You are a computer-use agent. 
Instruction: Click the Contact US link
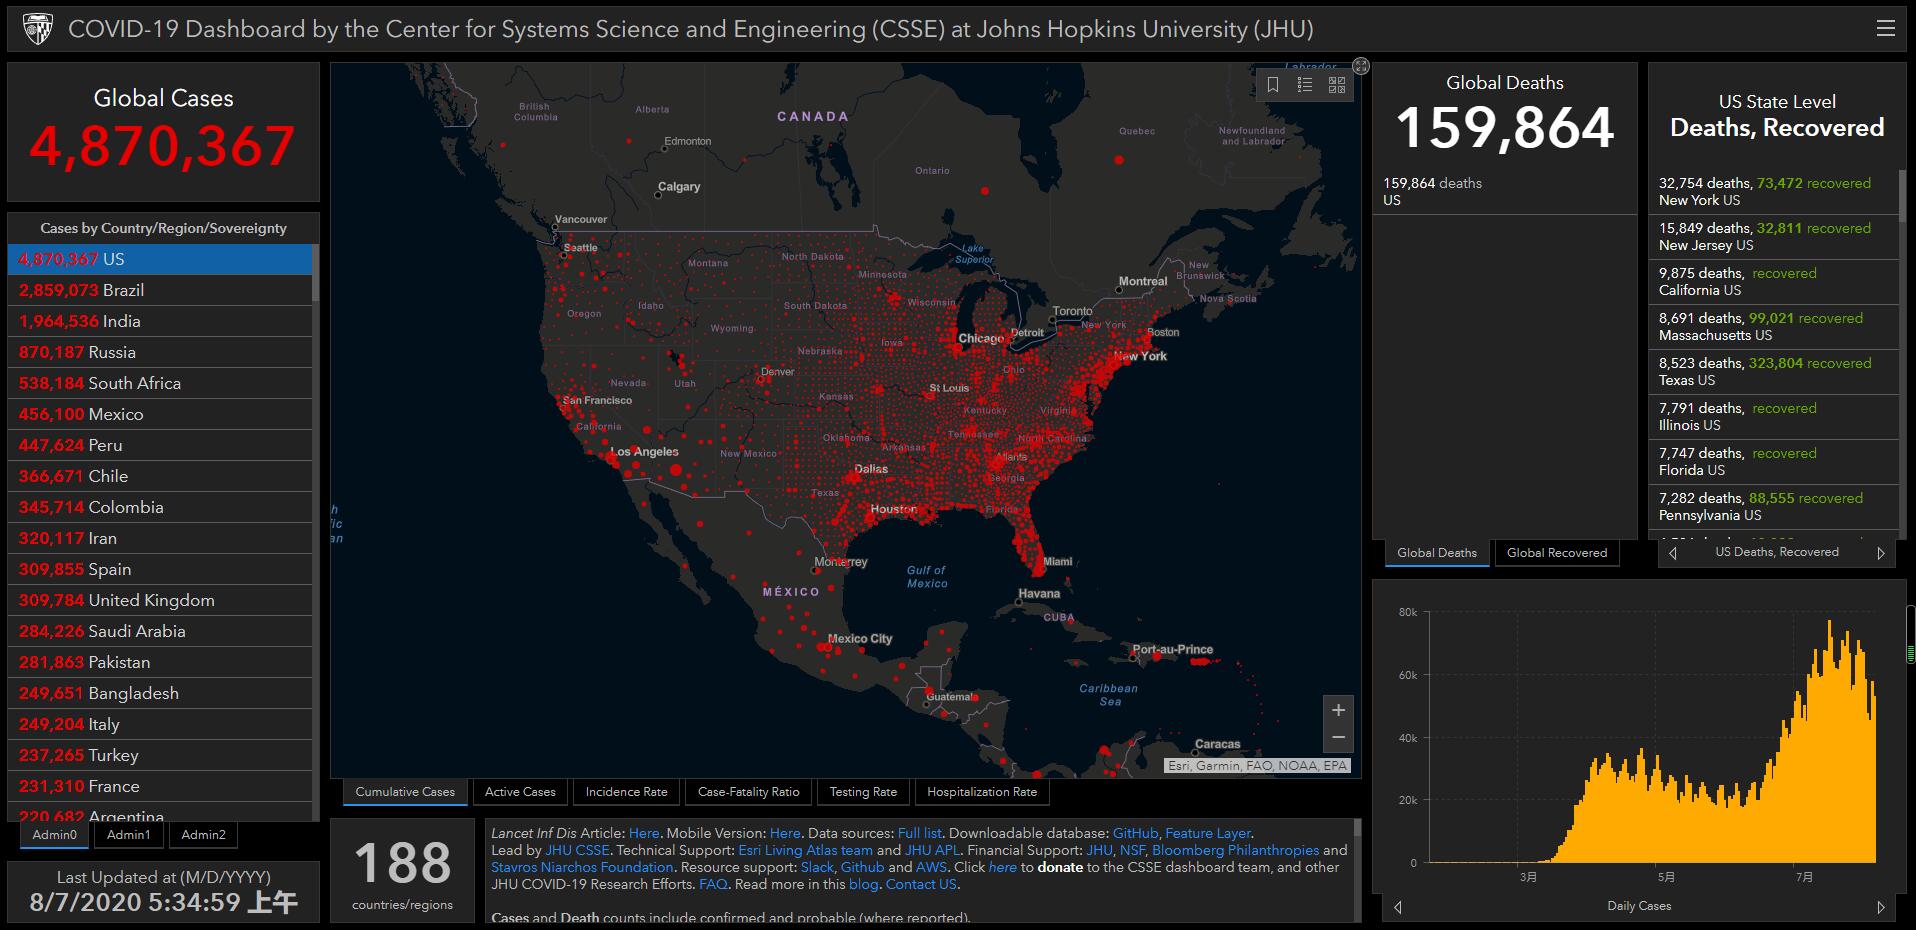coord(921,884)
